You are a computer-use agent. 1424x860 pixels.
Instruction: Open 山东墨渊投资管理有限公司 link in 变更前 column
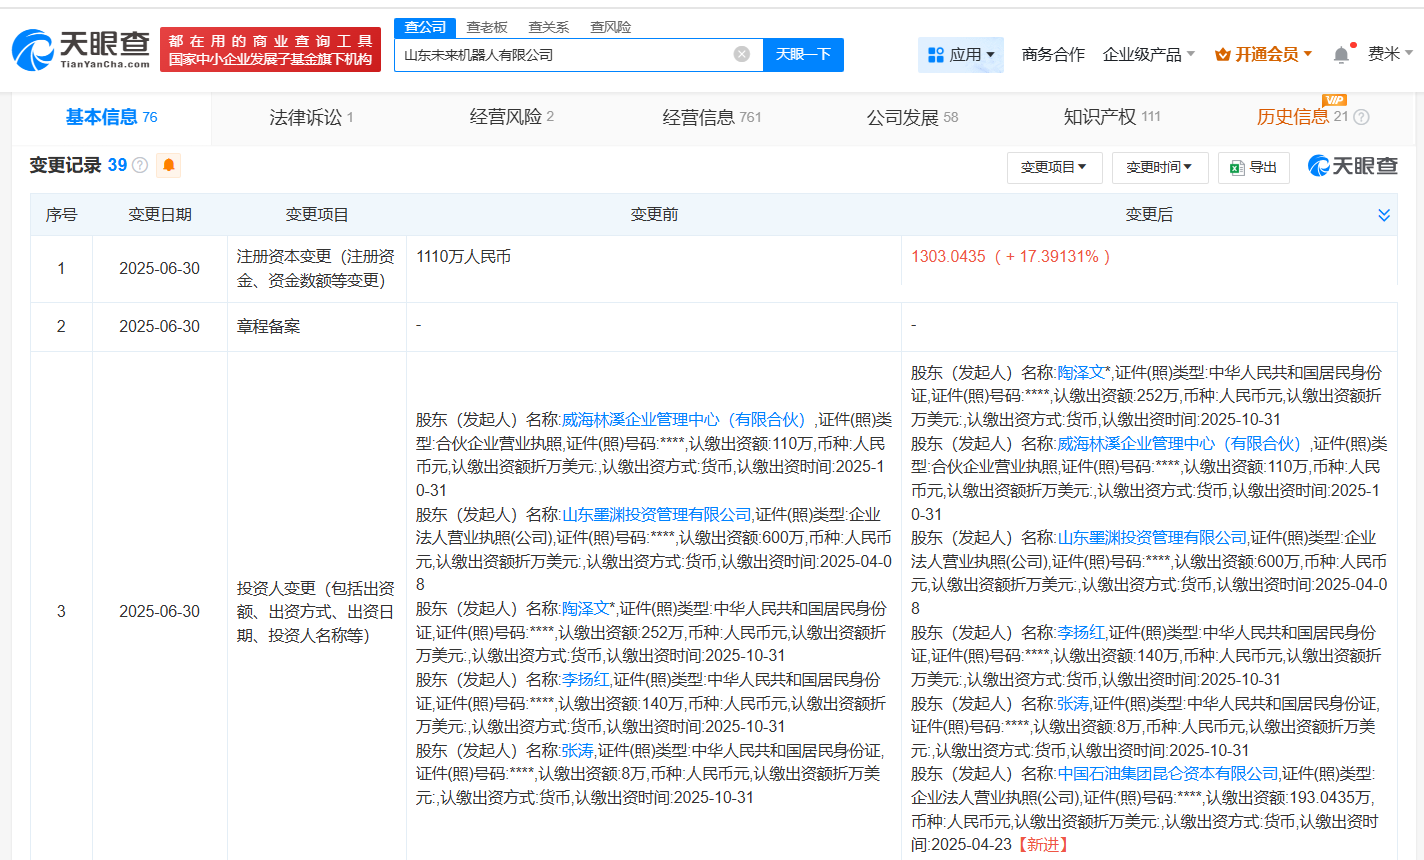pyautogui.click(x=656, y=515)
